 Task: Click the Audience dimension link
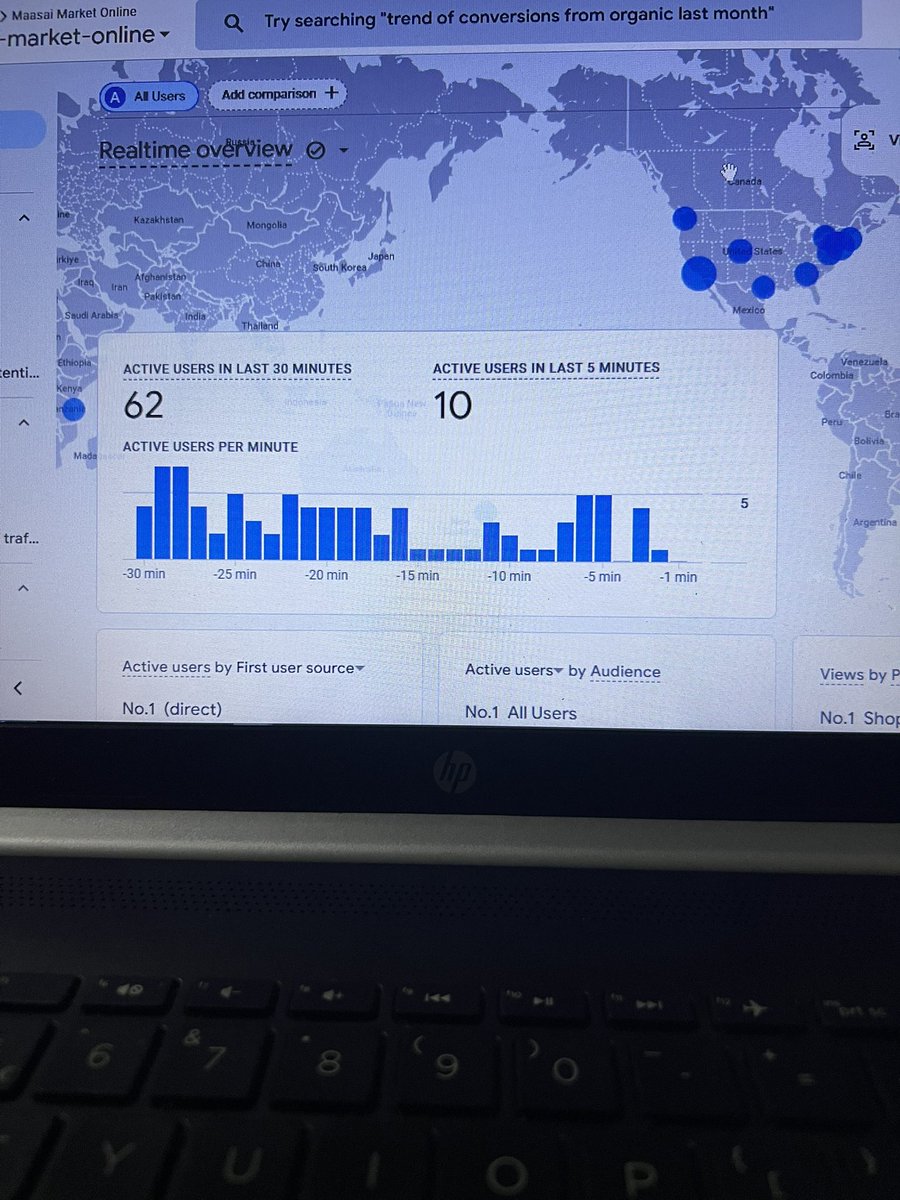[x=625, y=672]
